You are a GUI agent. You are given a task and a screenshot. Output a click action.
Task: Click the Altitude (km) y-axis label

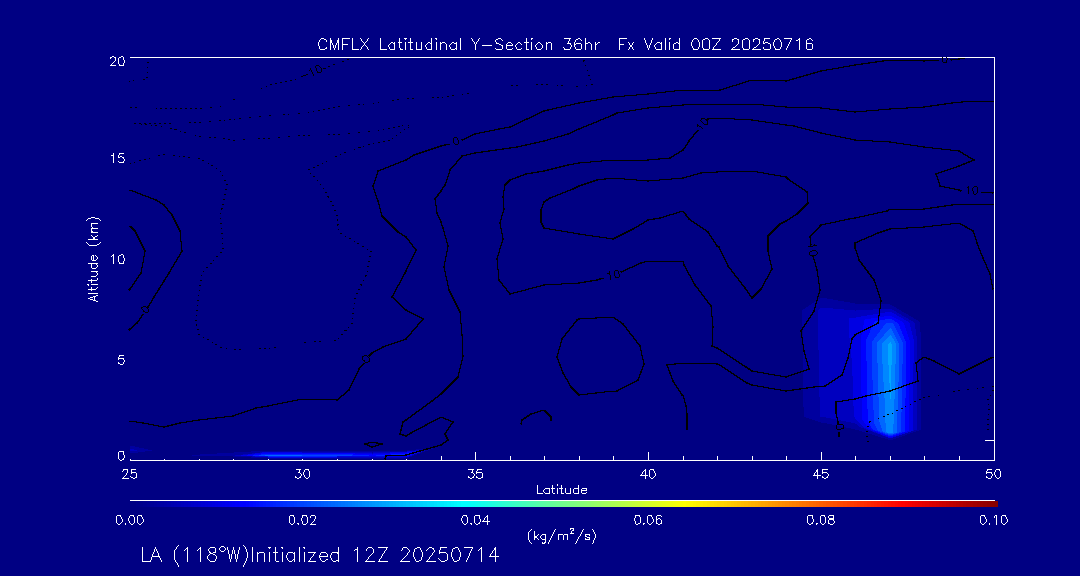click(x=93, y=258)
